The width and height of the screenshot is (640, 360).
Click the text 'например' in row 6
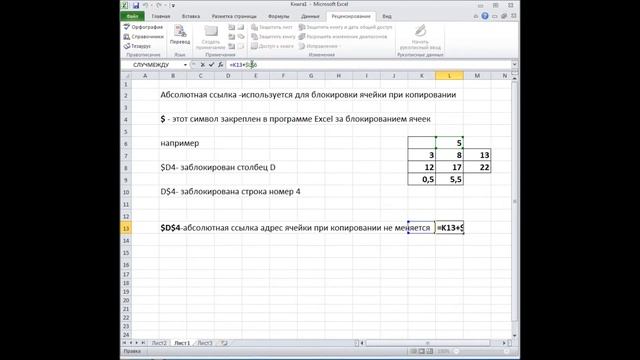(180, 143)
